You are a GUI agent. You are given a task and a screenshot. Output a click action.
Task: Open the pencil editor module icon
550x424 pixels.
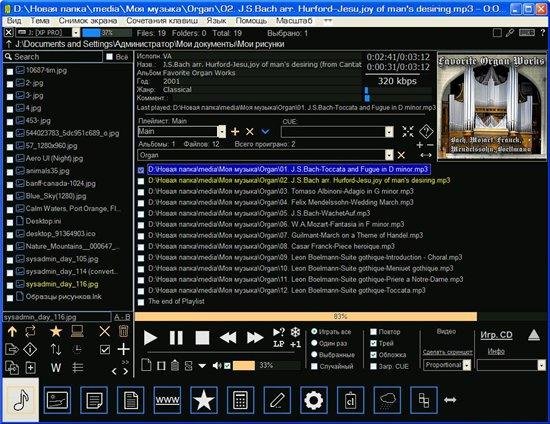click(277, 400)
